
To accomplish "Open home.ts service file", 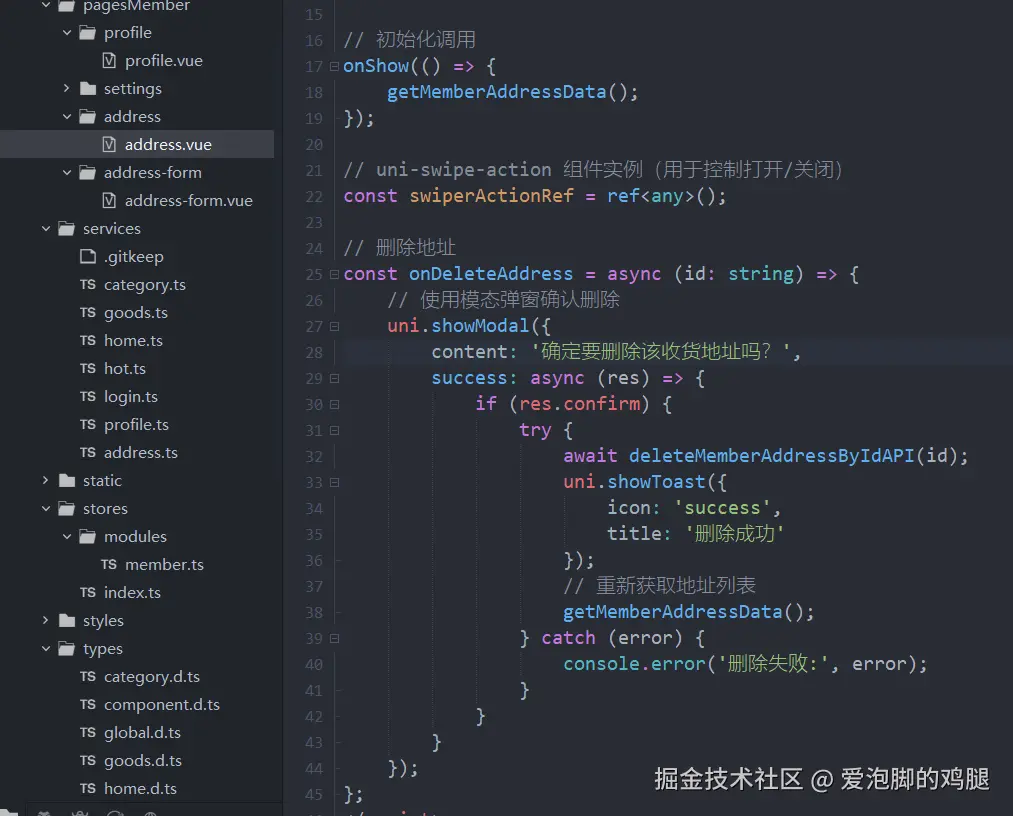I will coord(133,340).
